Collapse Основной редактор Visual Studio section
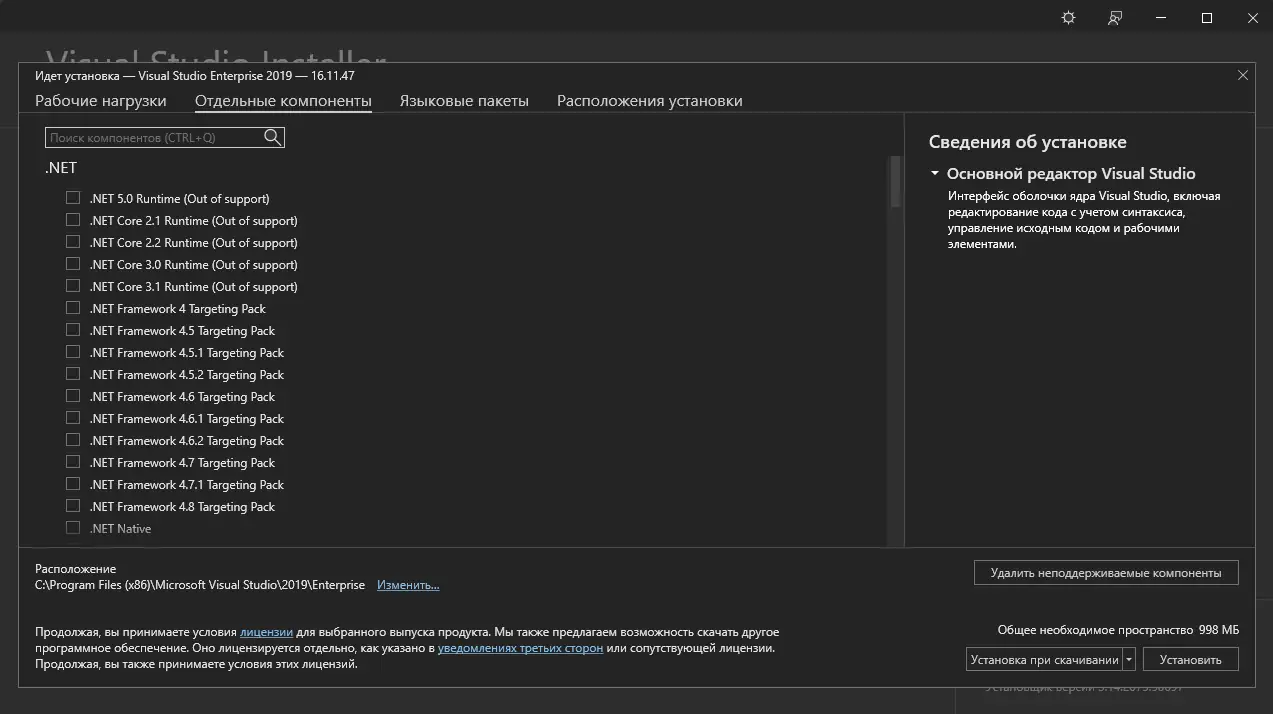Viewport: 1273px width, 714px height. click(935, 174)
